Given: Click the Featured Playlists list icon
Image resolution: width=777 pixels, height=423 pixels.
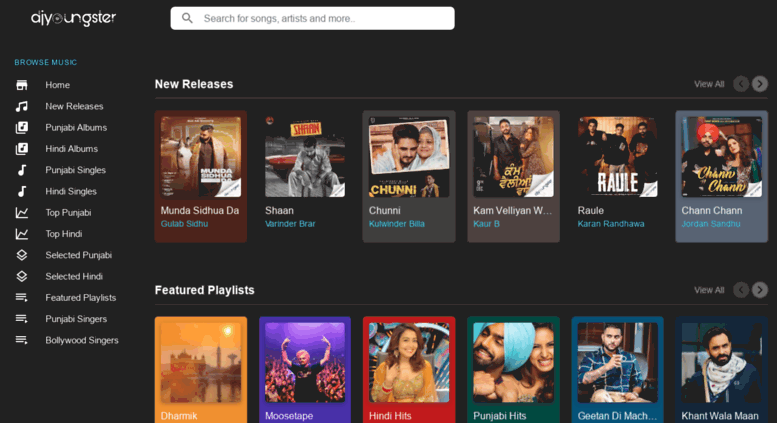Looking at the screenshot, I should (x=21, y=298).
